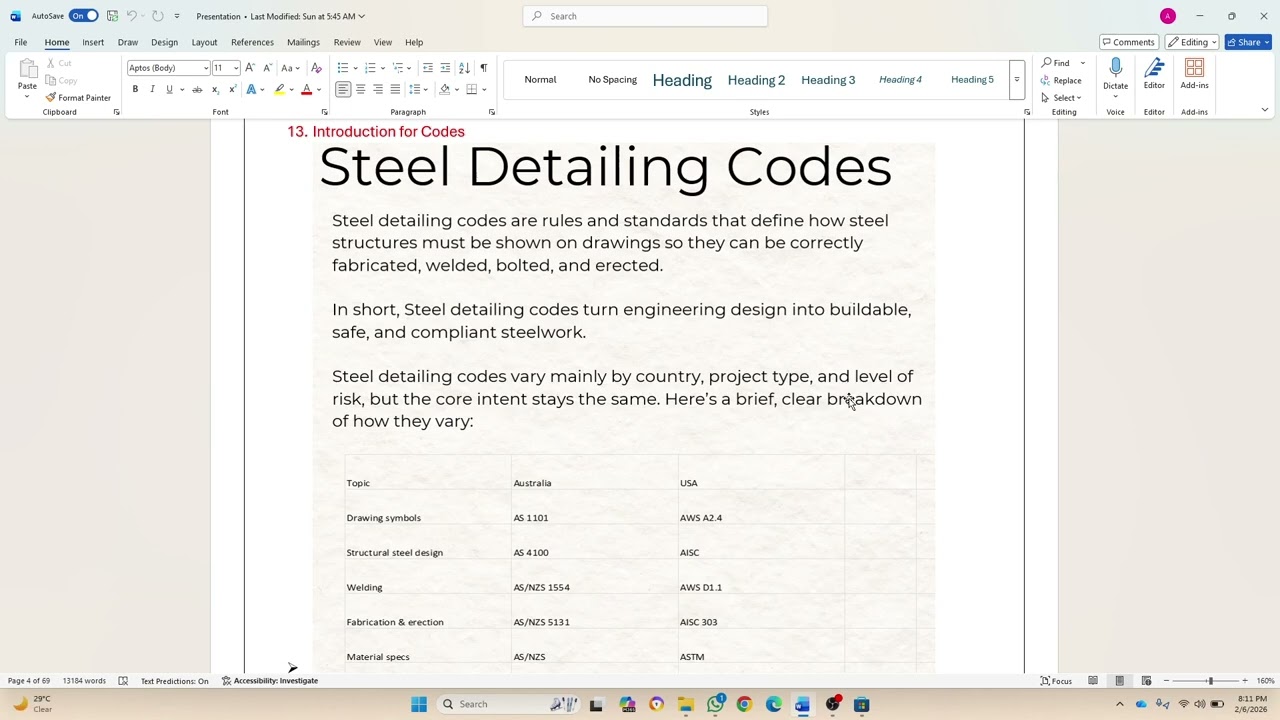
Task: Switch to Read Mode view
Action: [x=1093, y=681]
